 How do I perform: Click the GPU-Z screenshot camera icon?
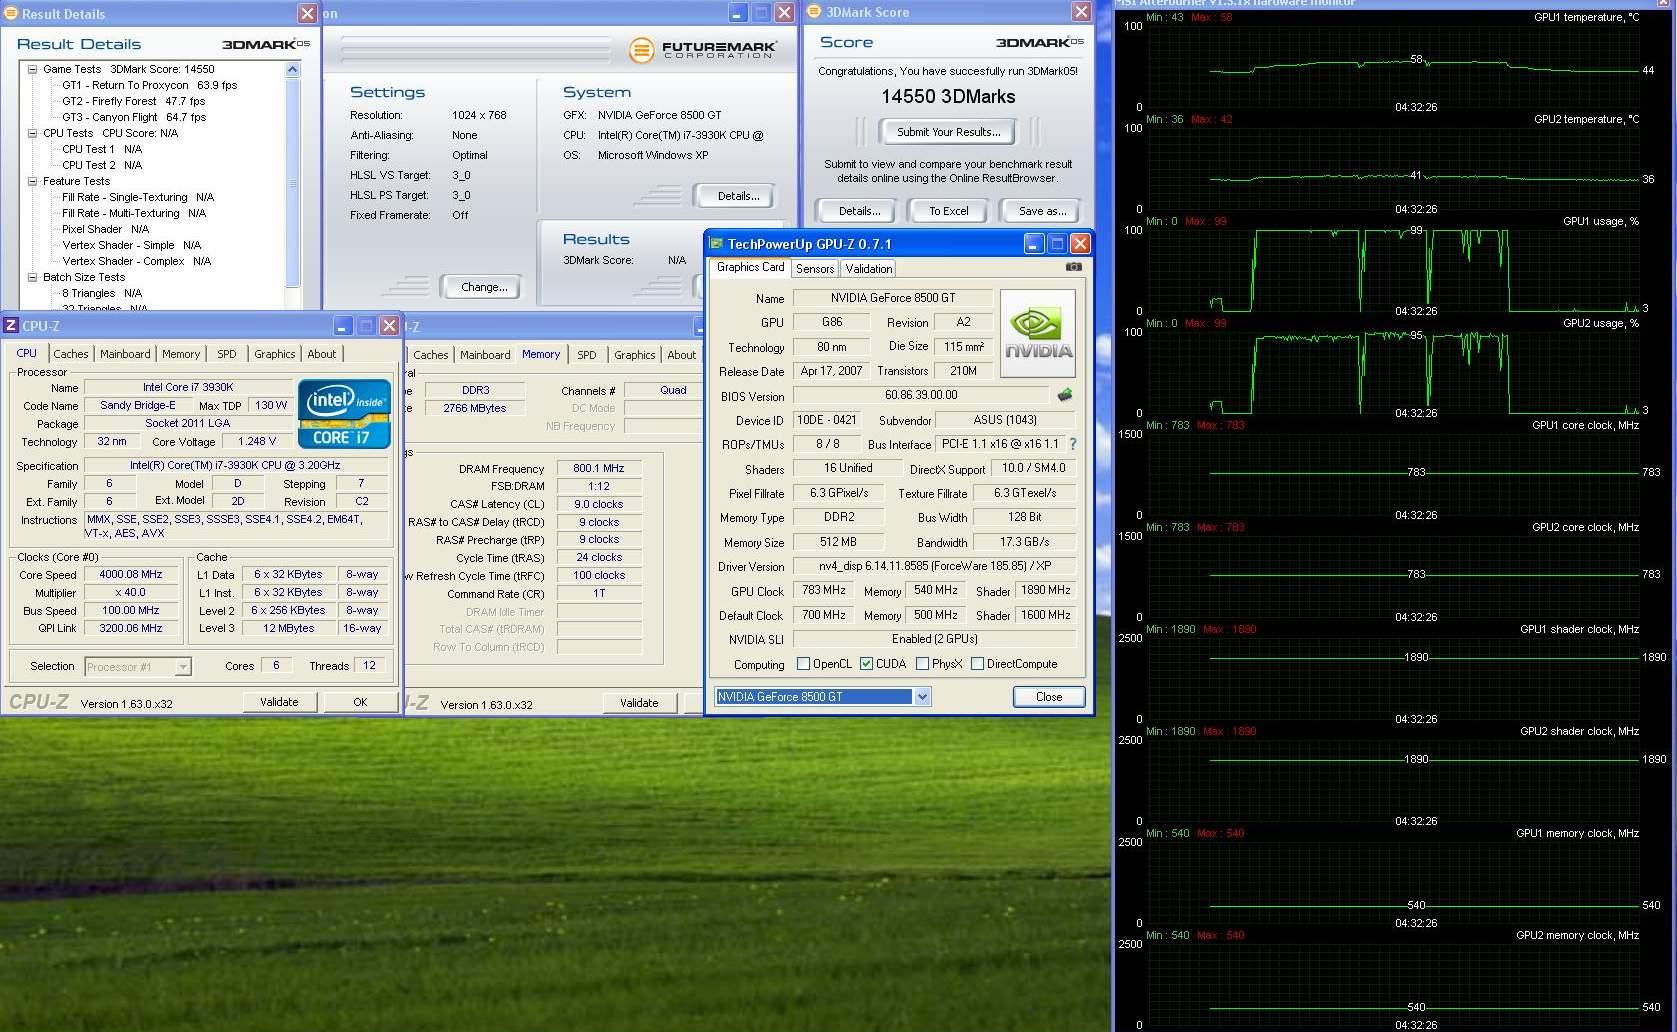1073,267
